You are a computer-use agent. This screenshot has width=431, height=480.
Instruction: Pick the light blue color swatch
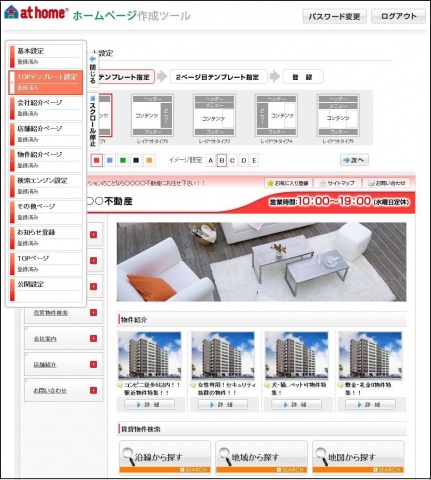110,160
